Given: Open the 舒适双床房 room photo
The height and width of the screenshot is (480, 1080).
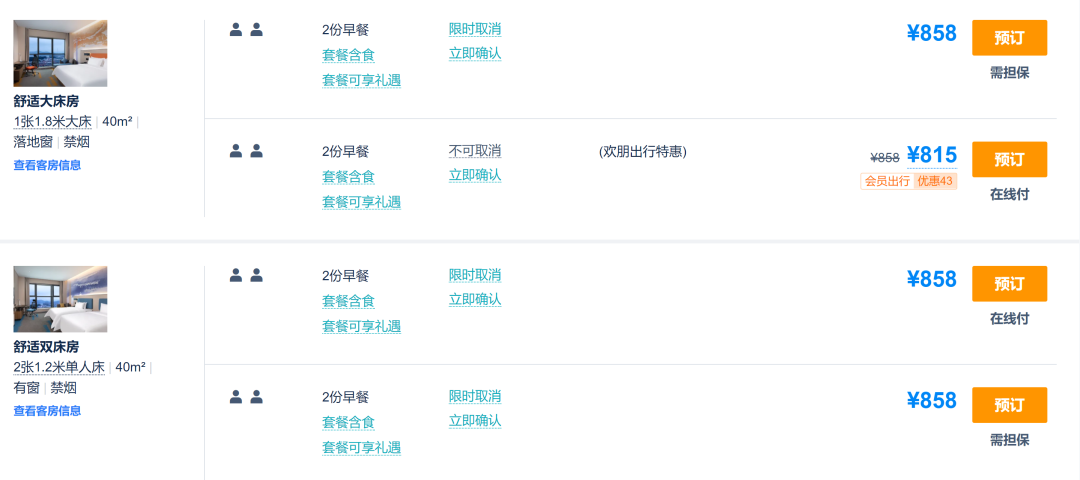Looking at the screenshot, I should (60, 299).
